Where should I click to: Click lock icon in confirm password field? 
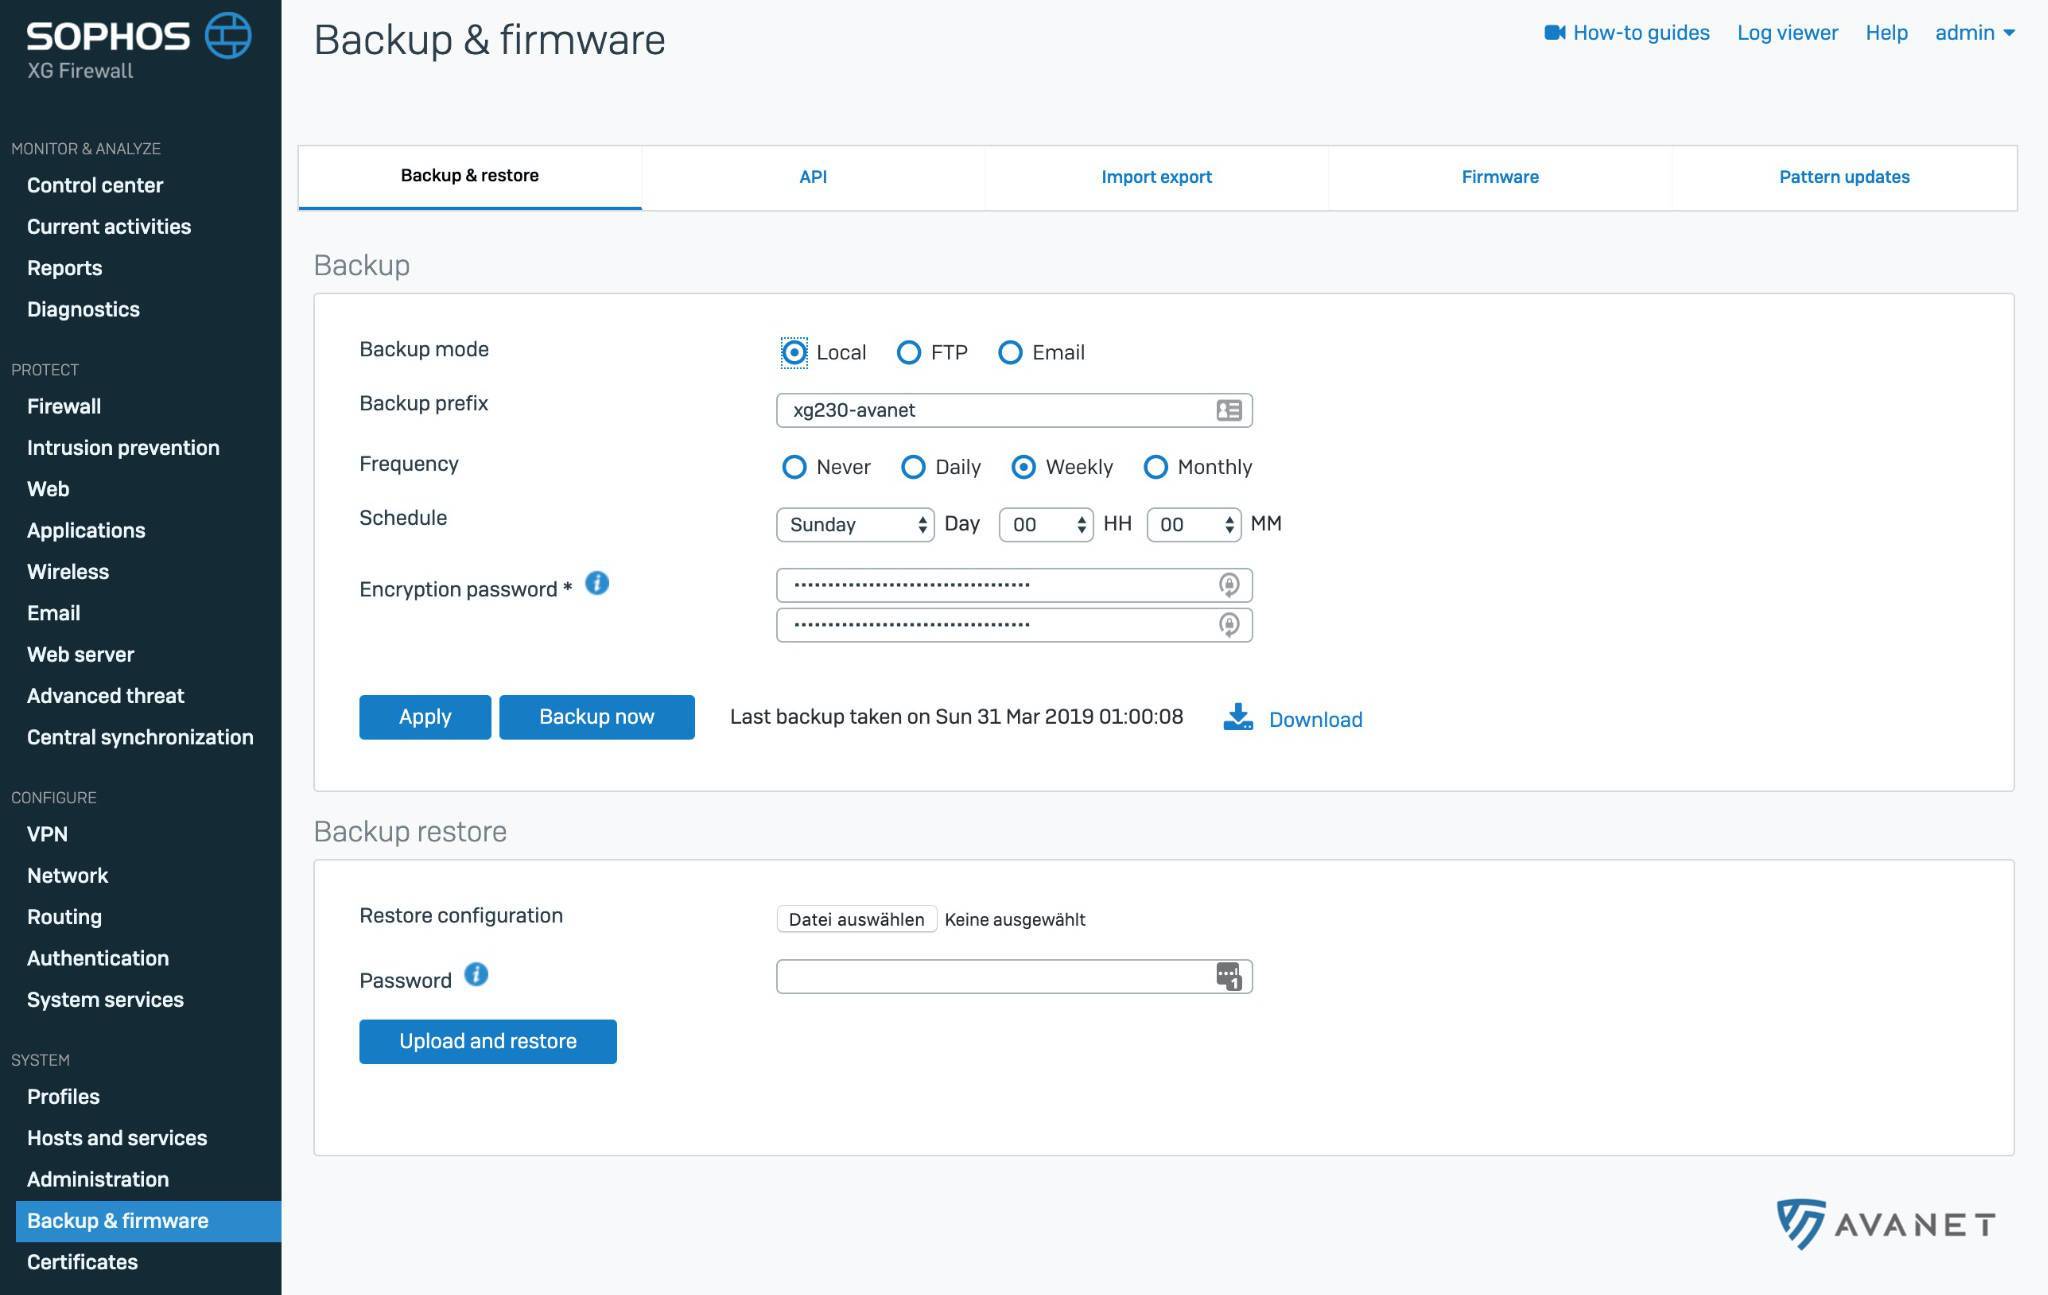tap(1228, 625)
